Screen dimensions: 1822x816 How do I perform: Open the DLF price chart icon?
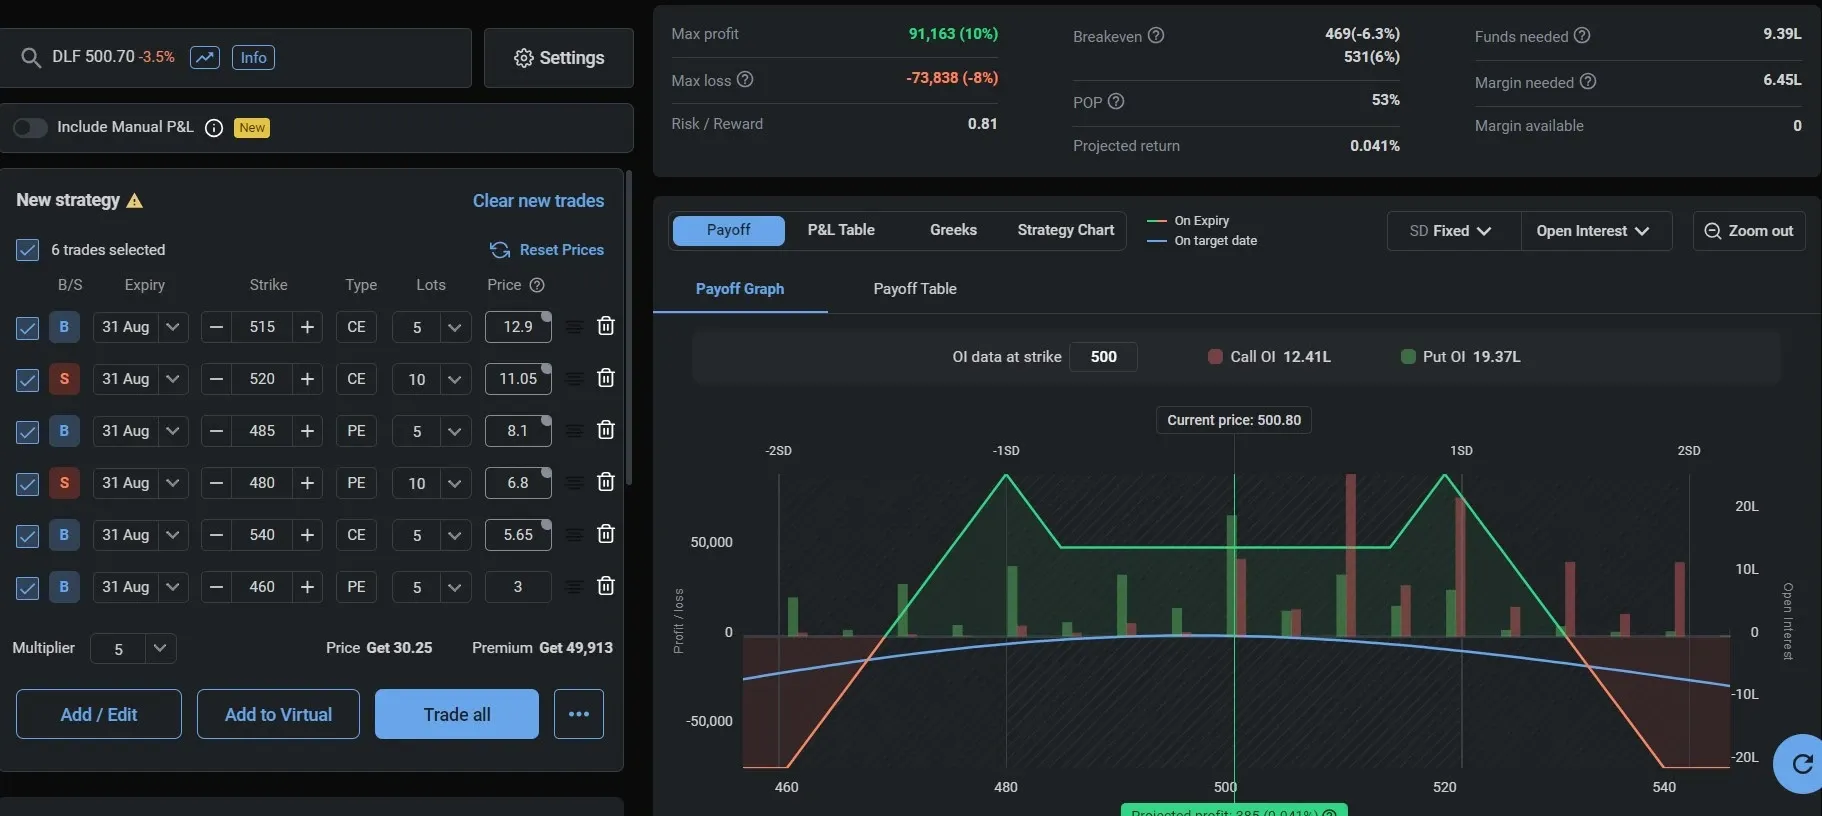(205, 57)
